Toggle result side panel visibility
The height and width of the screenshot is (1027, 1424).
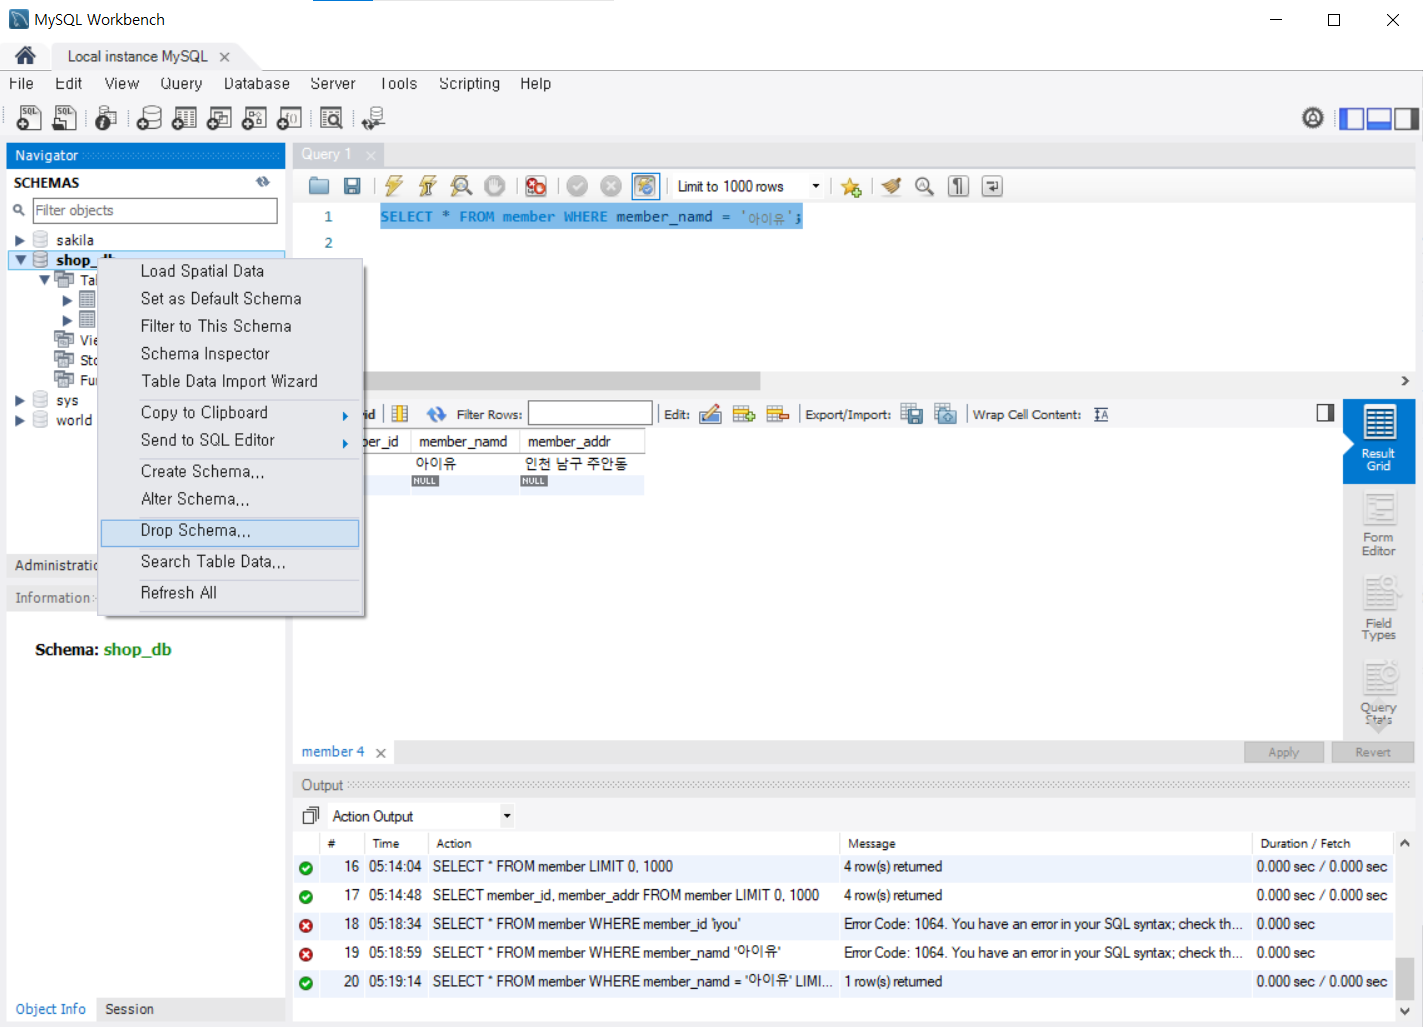coord(1325,413)
